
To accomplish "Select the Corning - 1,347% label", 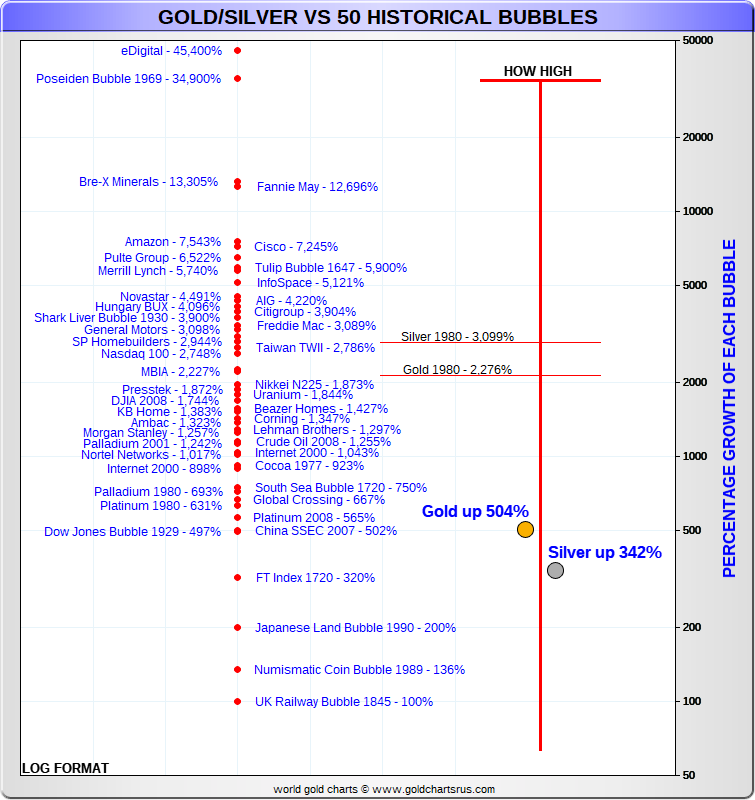I will coord(302,419).
